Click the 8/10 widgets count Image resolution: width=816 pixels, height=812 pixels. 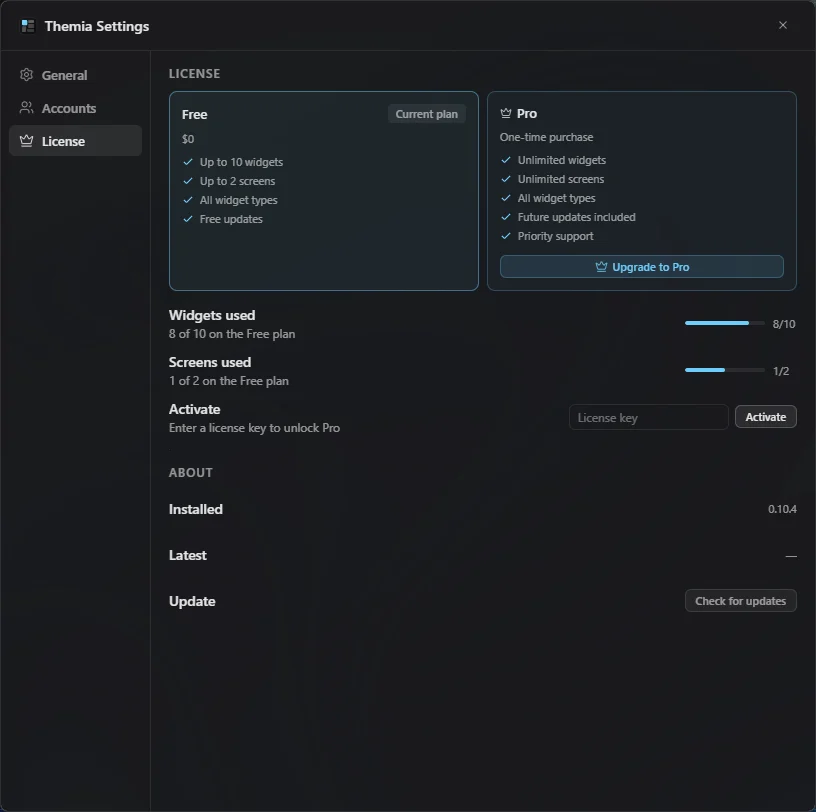(784, 324)
